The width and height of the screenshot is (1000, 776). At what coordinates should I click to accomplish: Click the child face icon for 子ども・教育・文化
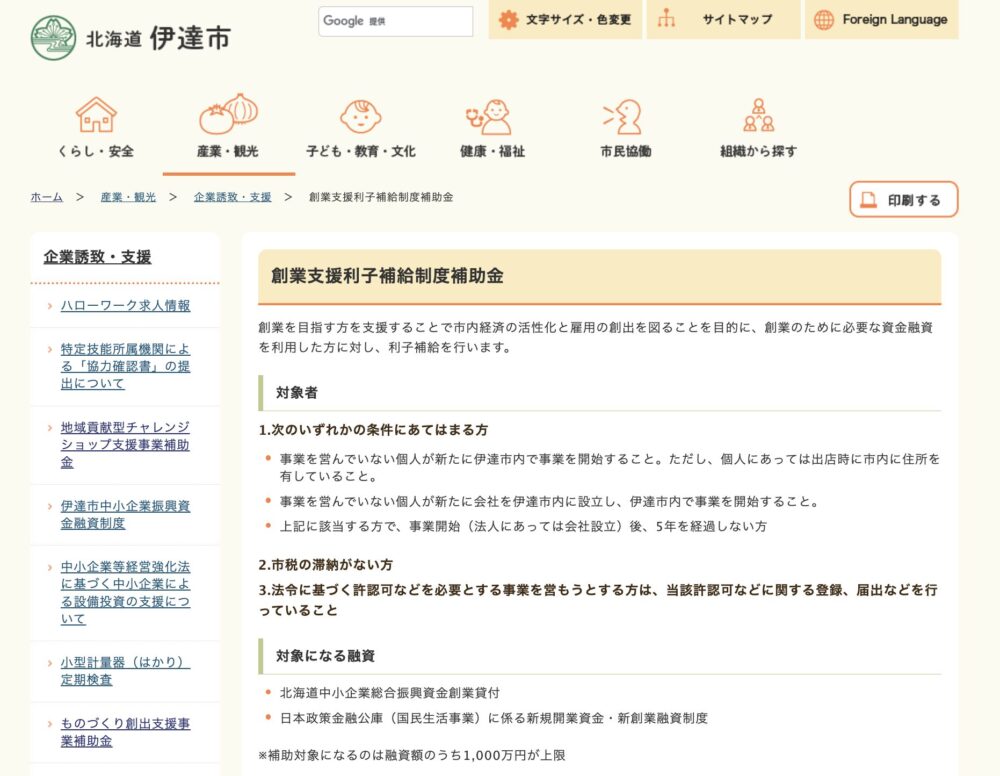point(360,115)
